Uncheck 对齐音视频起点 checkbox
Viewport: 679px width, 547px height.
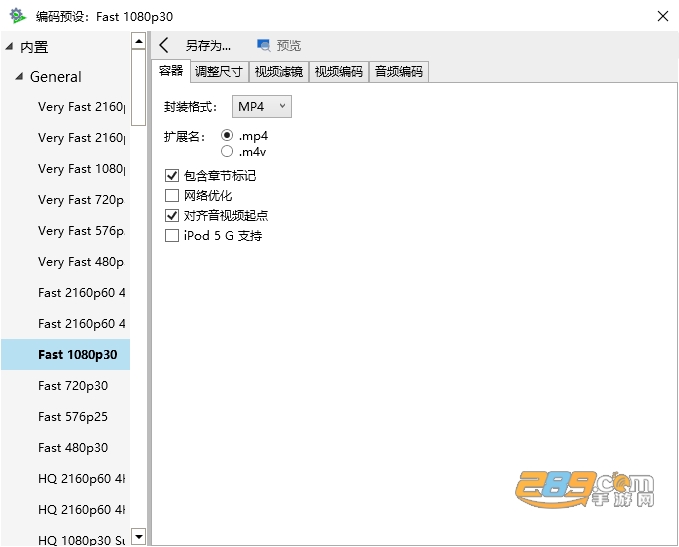172,215
